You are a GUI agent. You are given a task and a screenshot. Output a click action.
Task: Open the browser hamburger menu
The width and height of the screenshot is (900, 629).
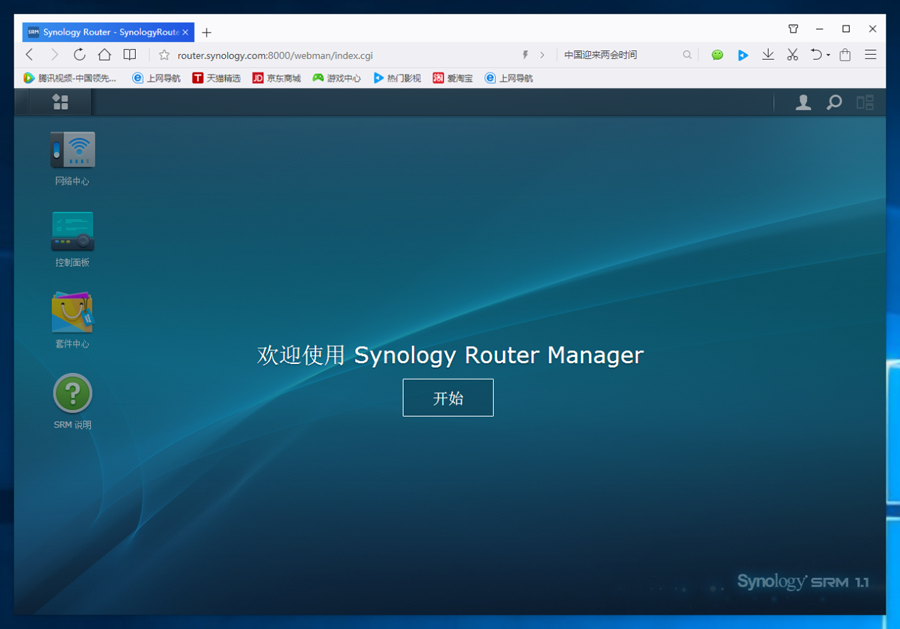871,55
